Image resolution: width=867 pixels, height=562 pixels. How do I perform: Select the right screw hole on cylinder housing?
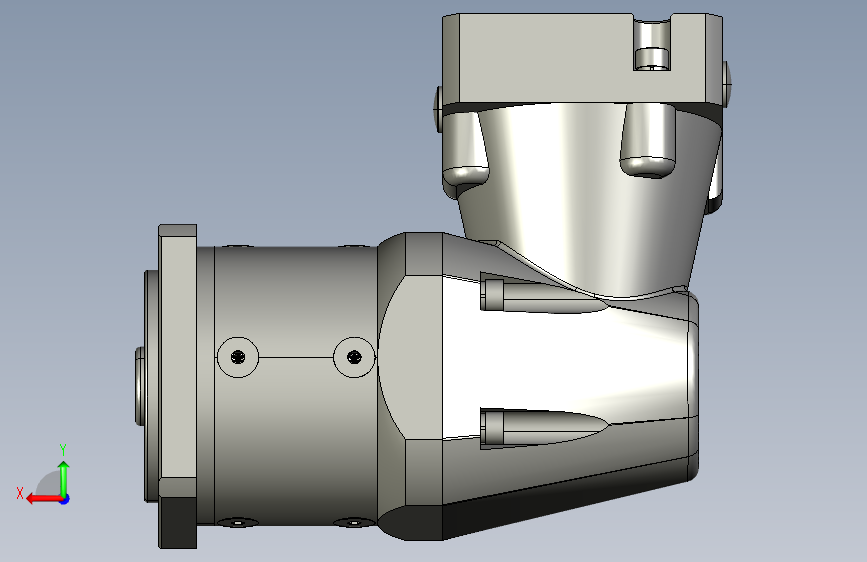click(x=354, y=357)
